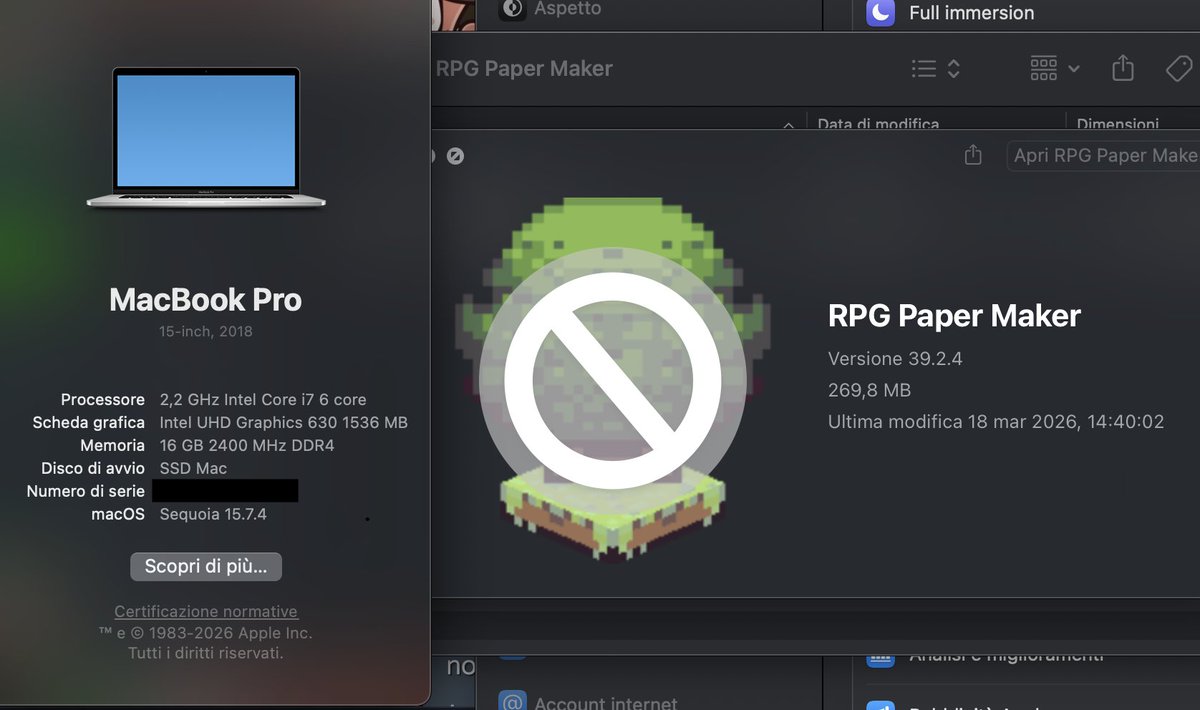This screenshot has height=710, width=1200.
Task: Open the view style up-down chevrons
Action: coord(954,68)
